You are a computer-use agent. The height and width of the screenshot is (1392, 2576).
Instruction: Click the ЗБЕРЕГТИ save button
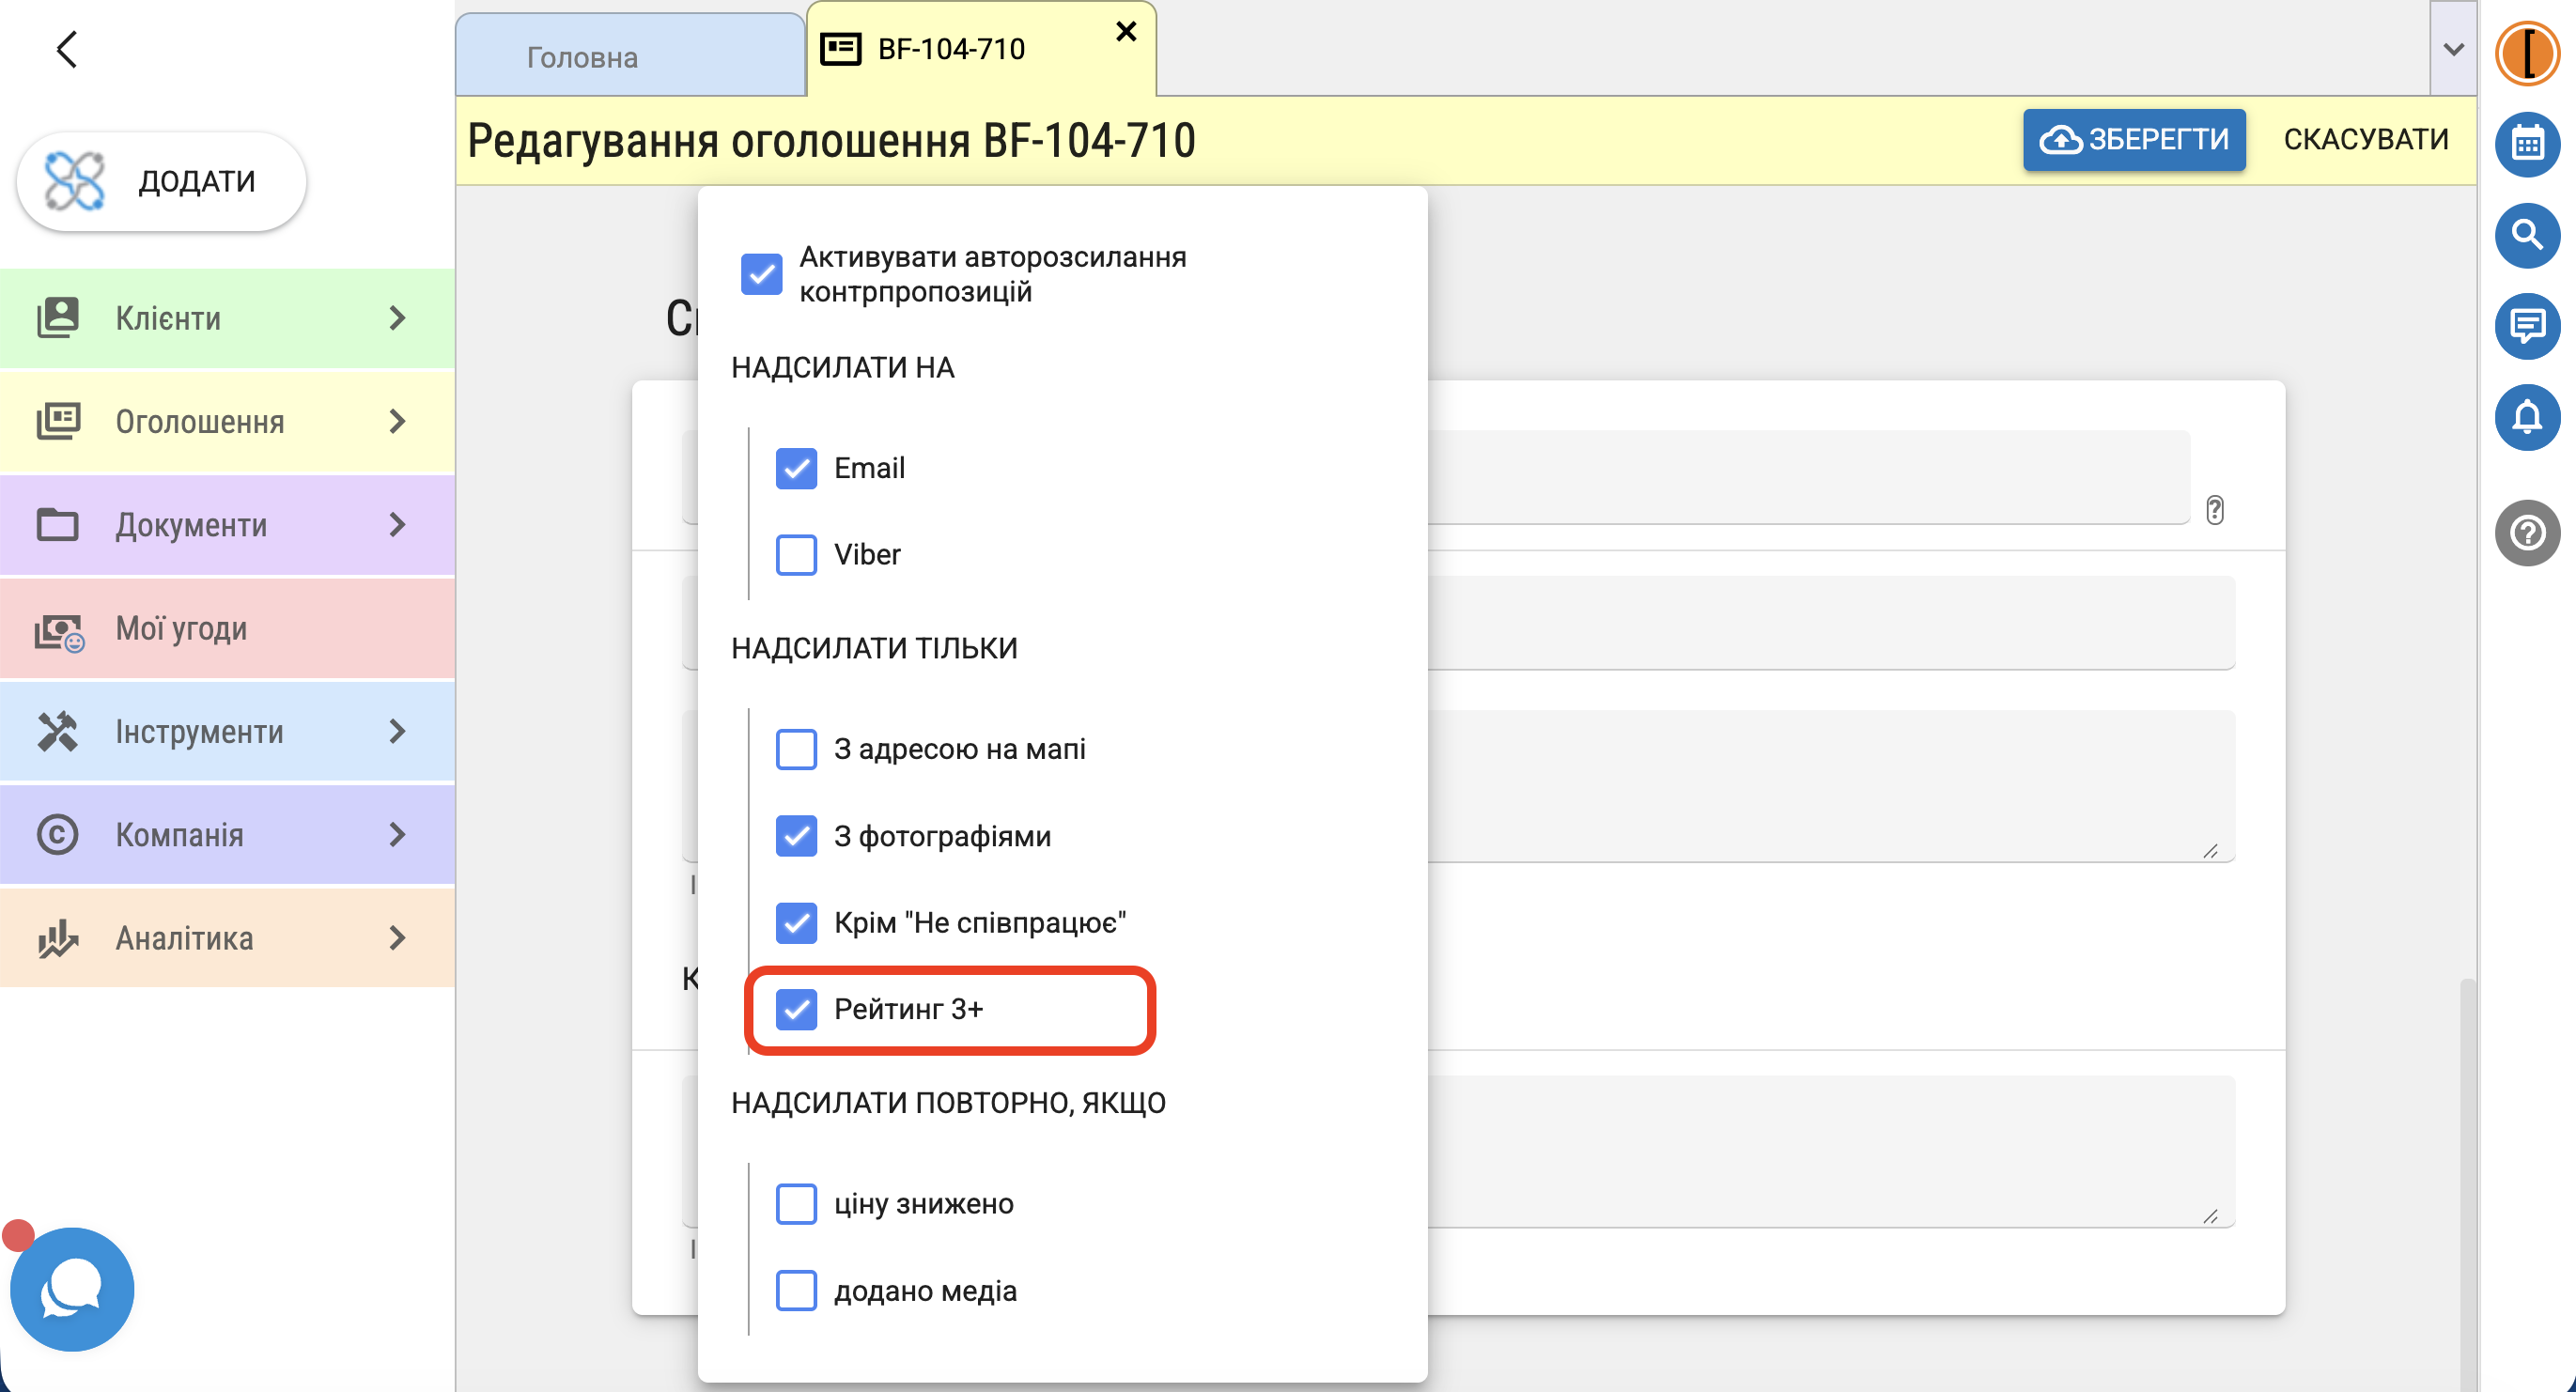click(x=2134, y=139)
